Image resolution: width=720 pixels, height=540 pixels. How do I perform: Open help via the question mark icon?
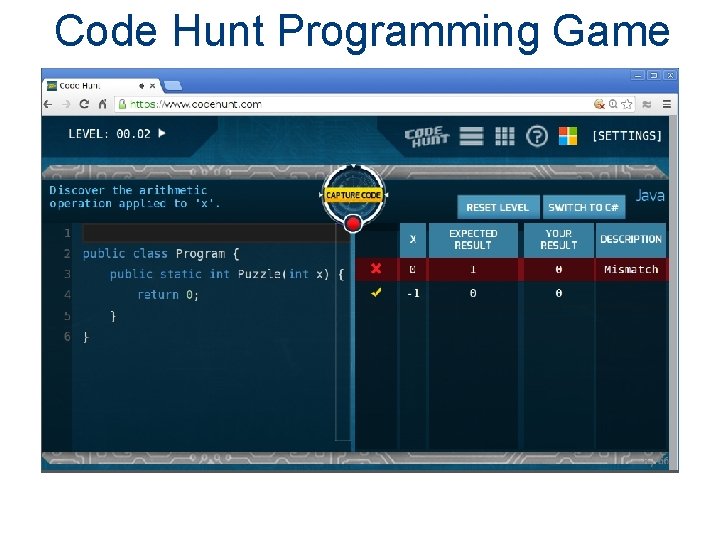coord(537,136)
